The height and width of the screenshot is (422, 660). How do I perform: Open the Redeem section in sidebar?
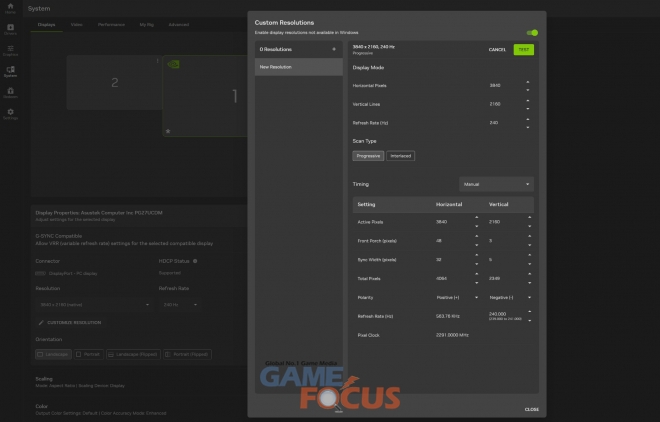[x=10, y=92]
